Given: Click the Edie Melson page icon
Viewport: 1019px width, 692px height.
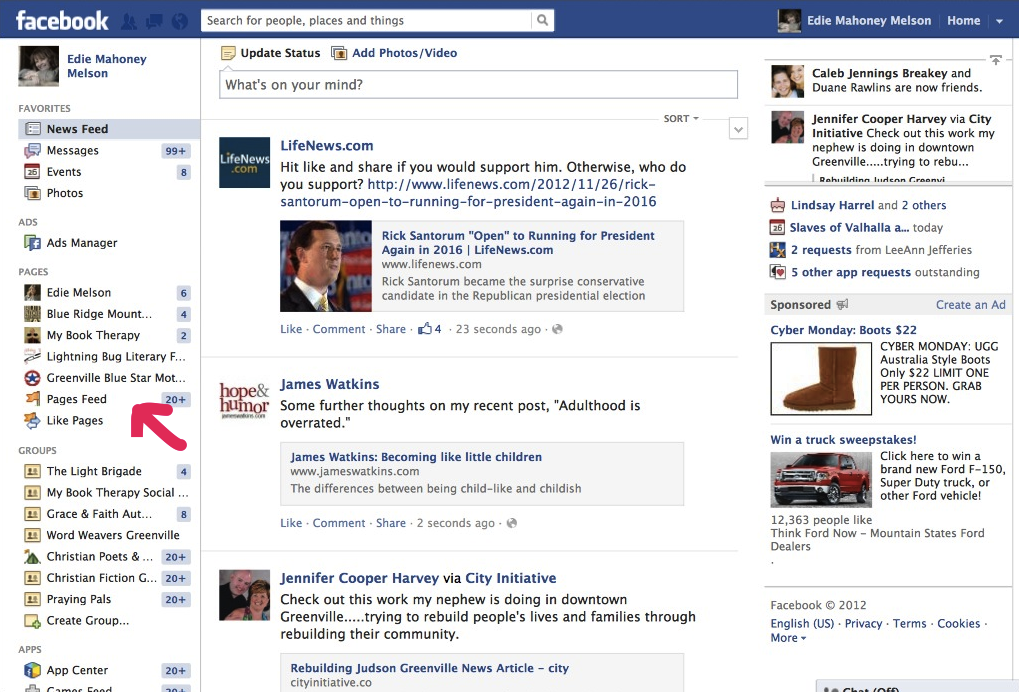Looking at the screenshot, I should [x=32, y=292].
